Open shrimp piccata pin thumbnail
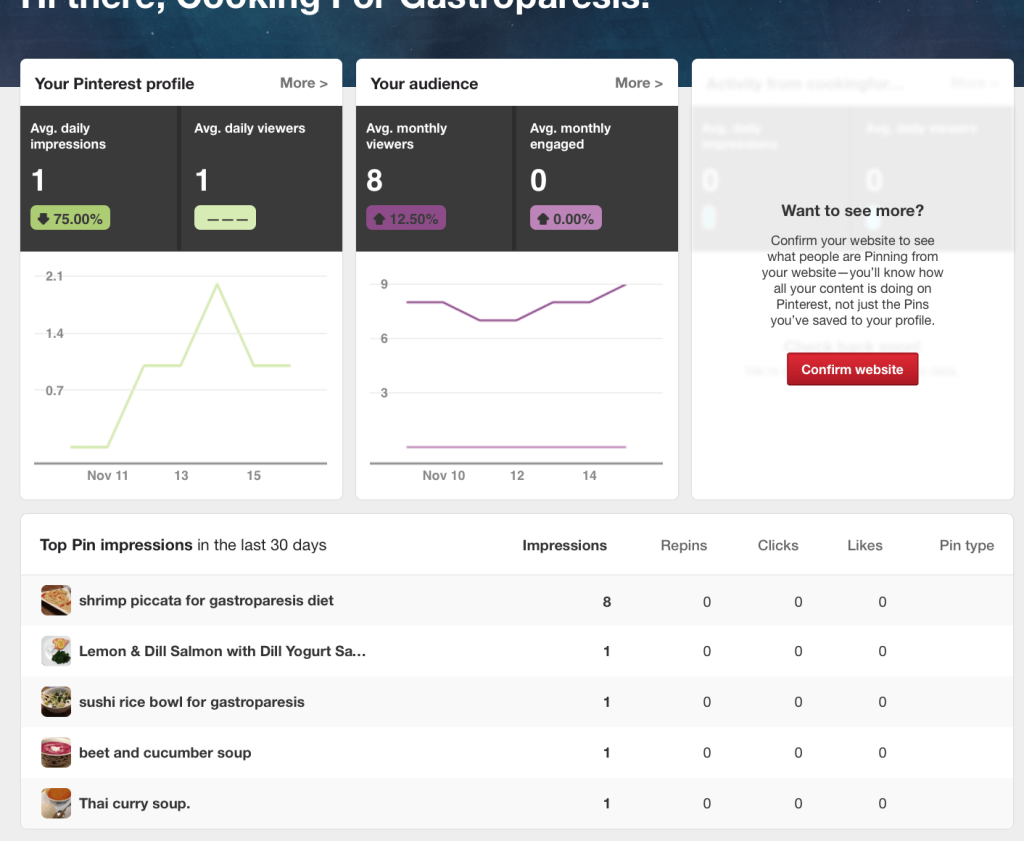Image resolution: width=1024 pixels, height=841 pixels. coord(56,600)
